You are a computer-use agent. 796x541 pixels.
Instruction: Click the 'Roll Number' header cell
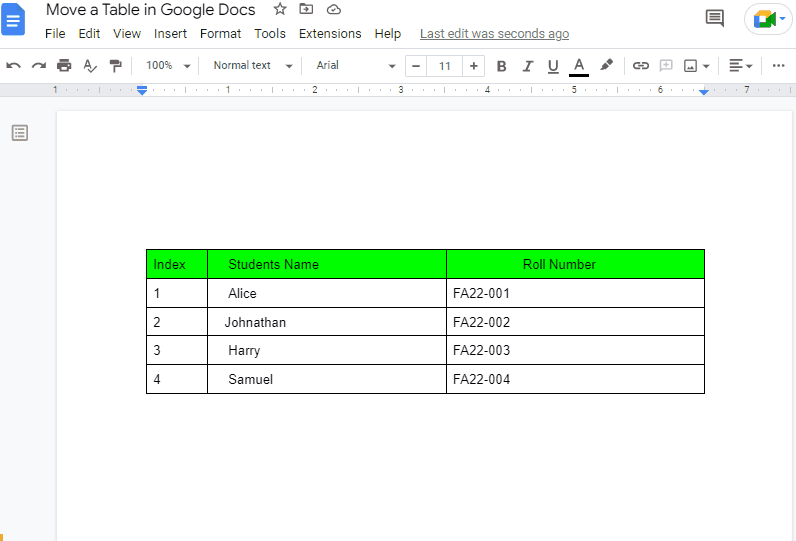(x=575, y=264)
